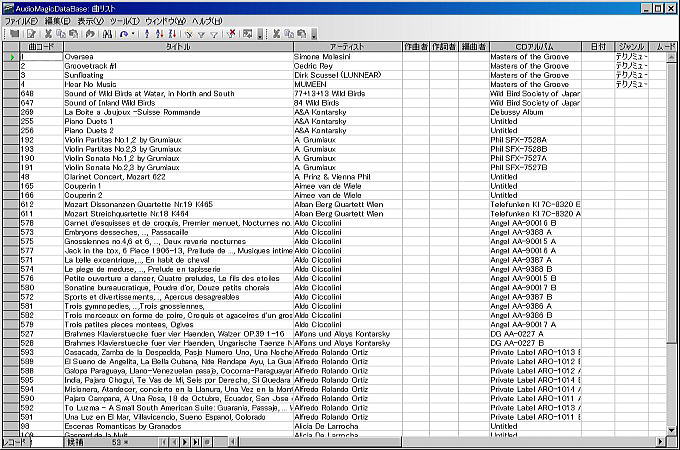680x450 pixels.
Task: Click the edit record toolbar icon
Action: (x=31, y=34)
